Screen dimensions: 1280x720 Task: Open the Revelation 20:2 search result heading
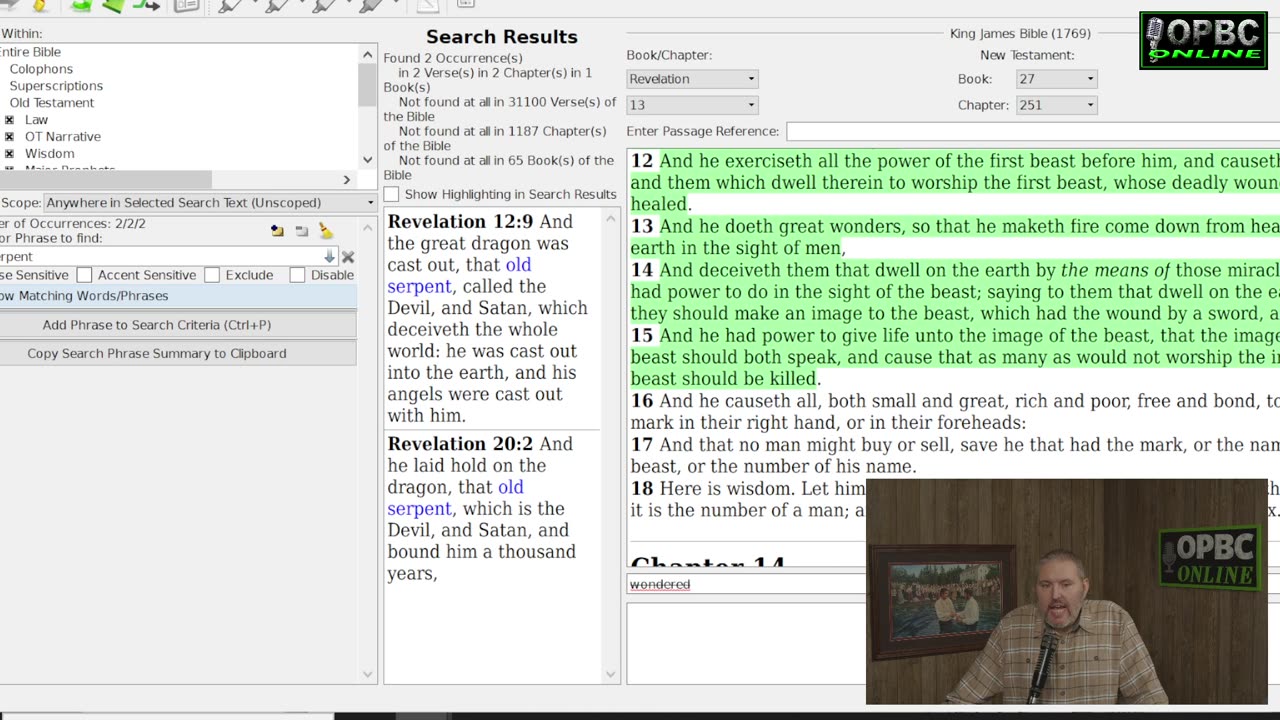coord(460,444)
